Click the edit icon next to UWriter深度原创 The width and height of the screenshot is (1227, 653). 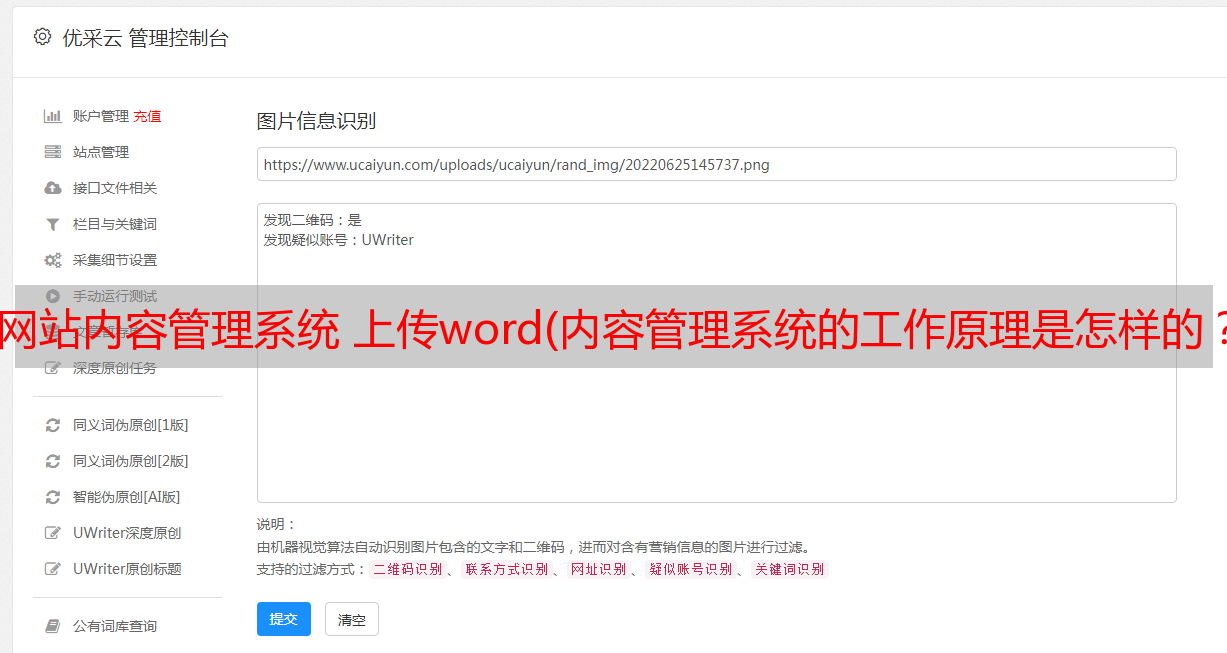[x=53, y=533]
